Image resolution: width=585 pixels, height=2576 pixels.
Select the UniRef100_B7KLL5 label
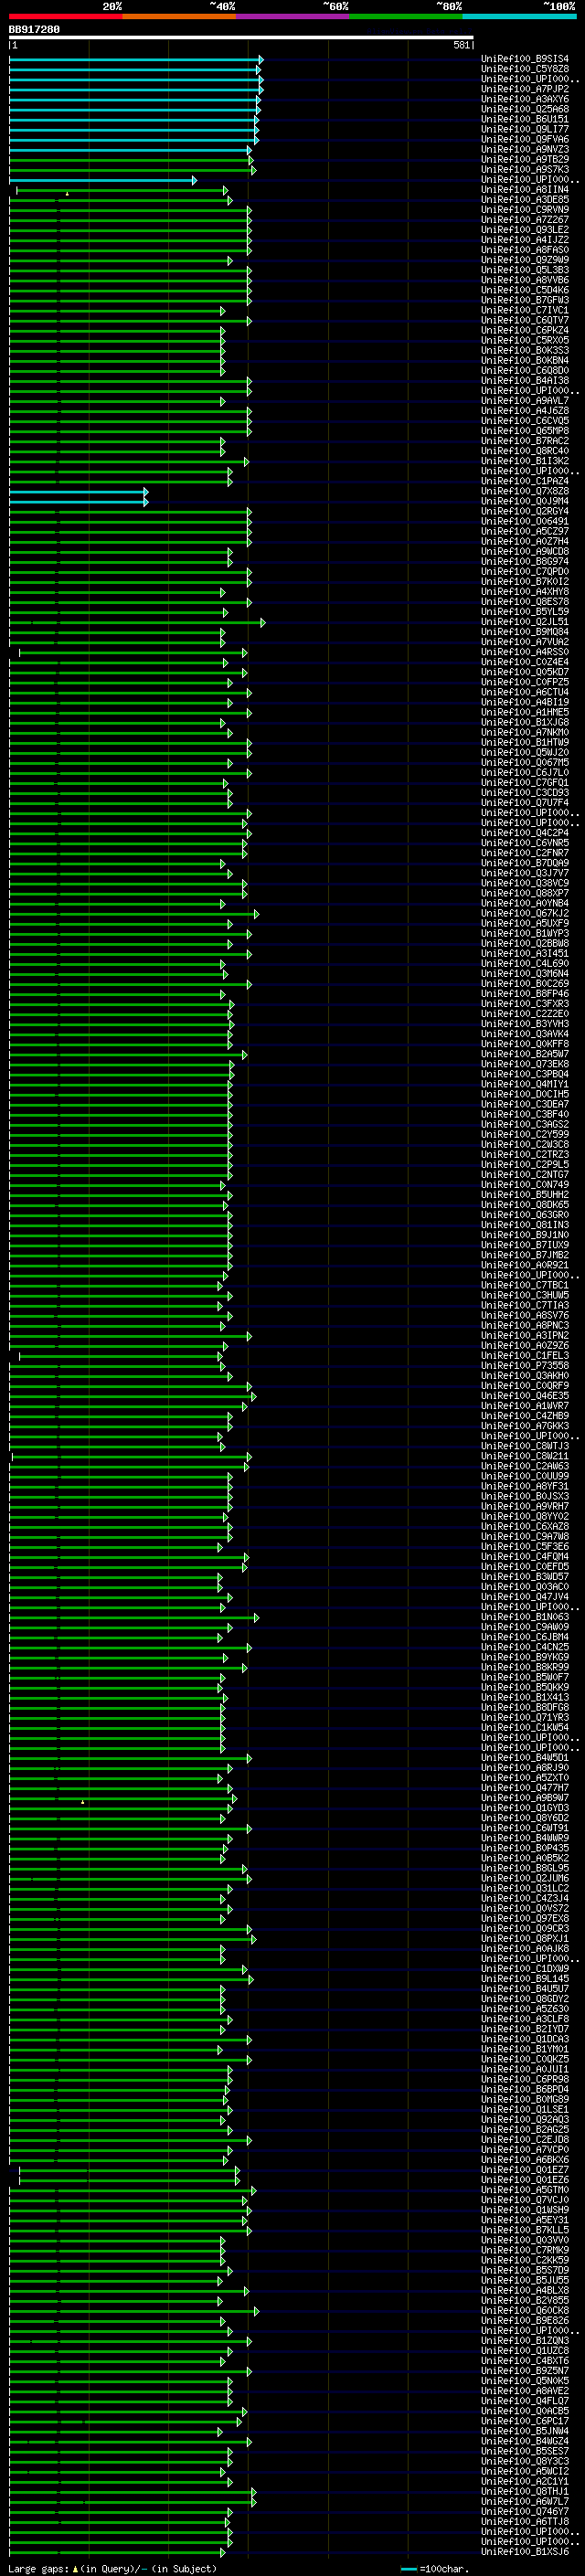coord(525,2230)
